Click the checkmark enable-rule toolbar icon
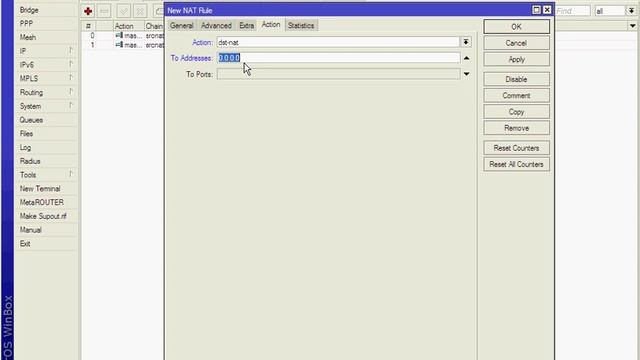The height and width of the screenshot is (360, 640). (x=124, y=11)
